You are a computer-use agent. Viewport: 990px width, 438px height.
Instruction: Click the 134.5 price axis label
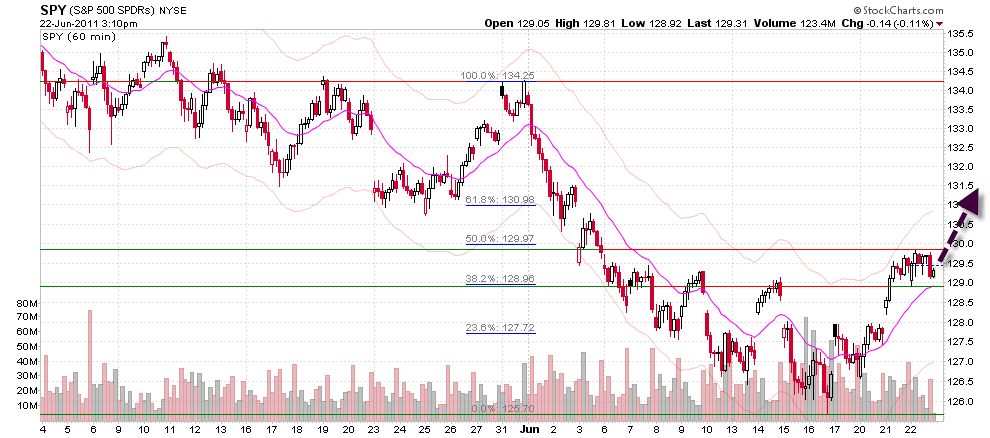(x=960, y=71)
